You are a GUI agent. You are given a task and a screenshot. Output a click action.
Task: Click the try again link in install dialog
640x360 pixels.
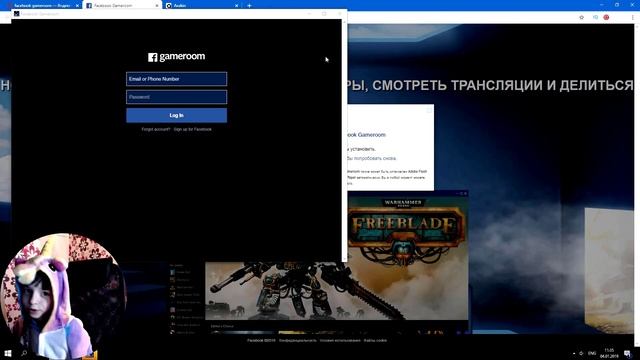pyautogui.click(x=371, y=158)
